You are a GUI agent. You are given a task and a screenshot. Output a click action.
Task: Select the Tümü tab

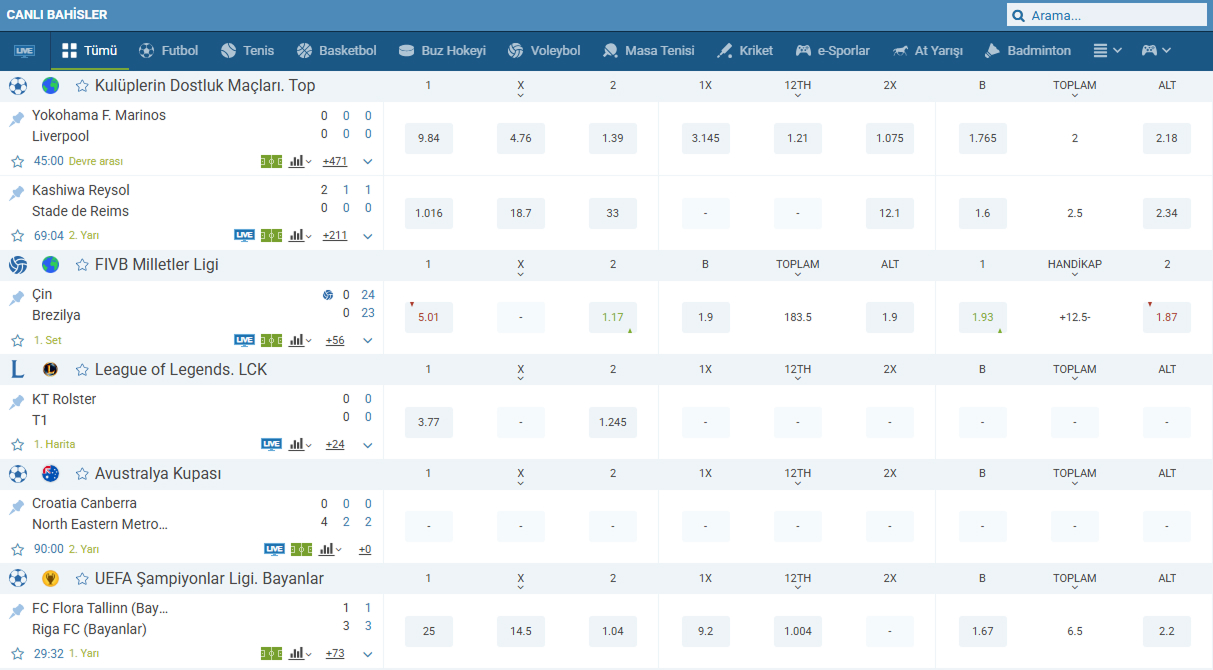(90, 50)
